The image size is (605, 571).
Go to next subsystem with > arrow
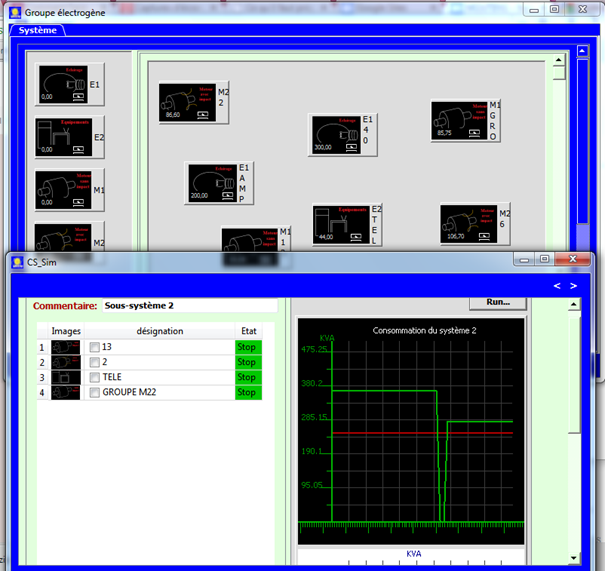[573, 286]
